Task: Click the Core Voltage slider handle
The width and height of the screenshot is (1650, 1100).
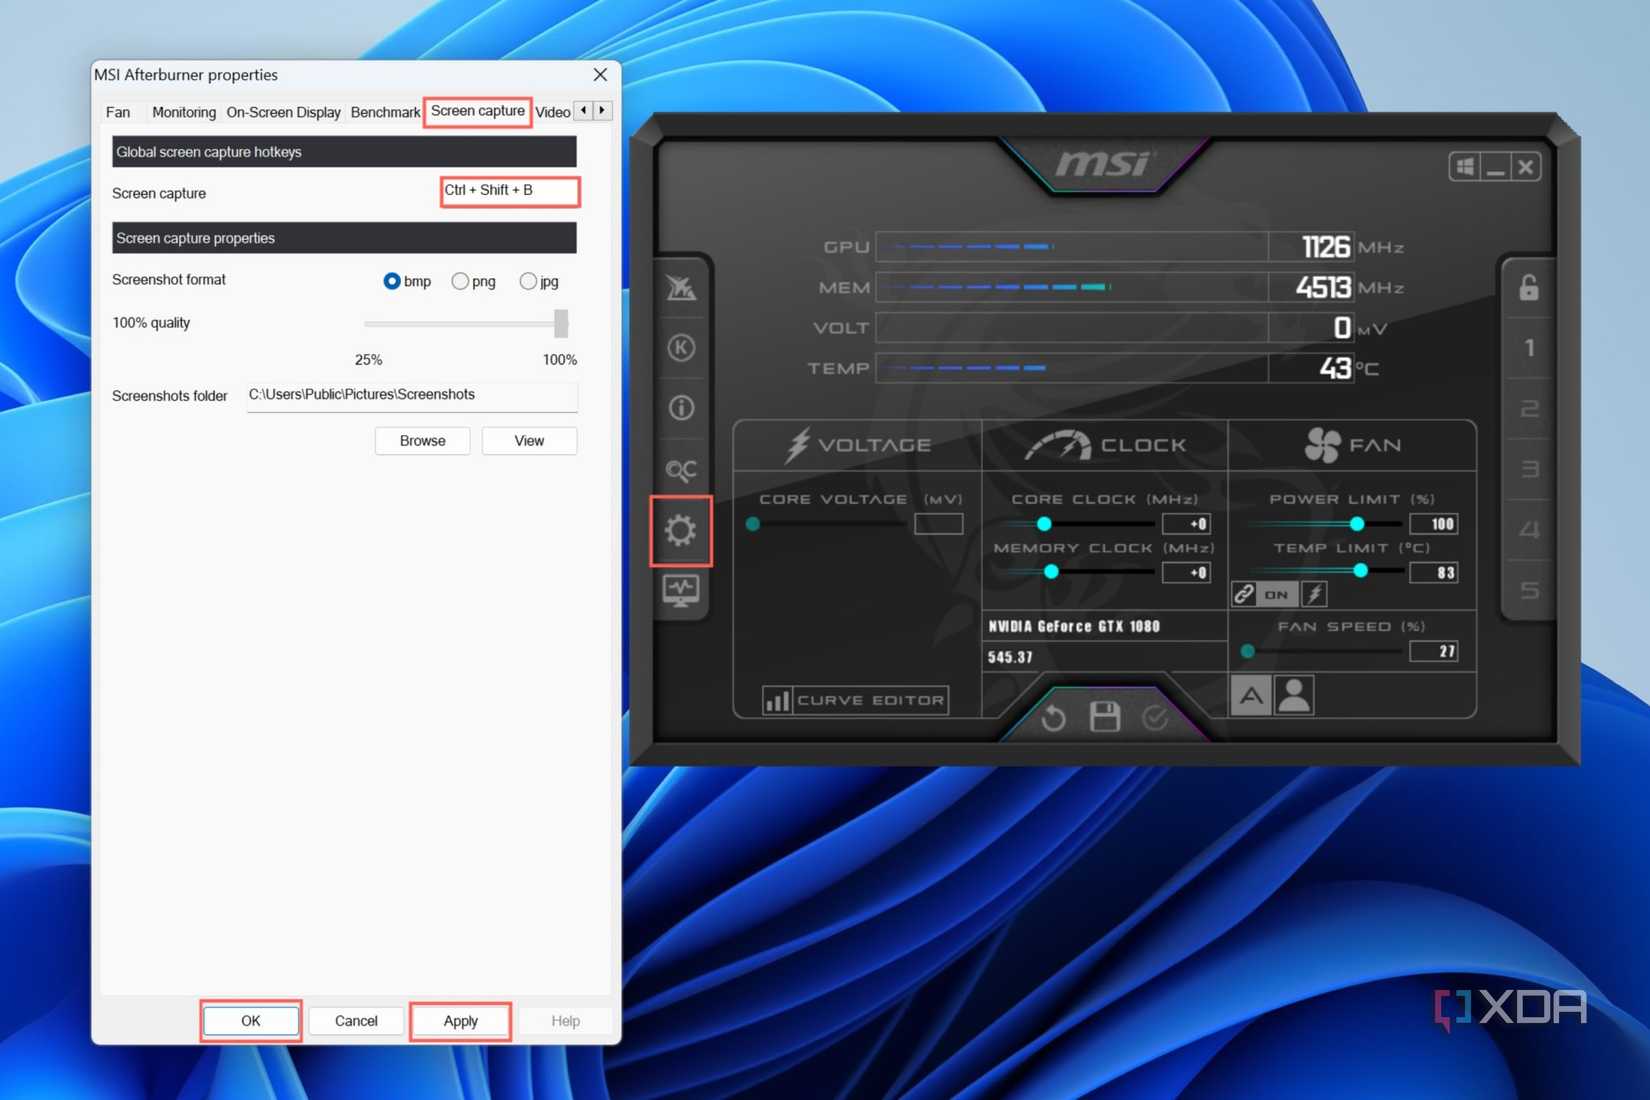Action: pyautogui.click(x=753, y=524)
